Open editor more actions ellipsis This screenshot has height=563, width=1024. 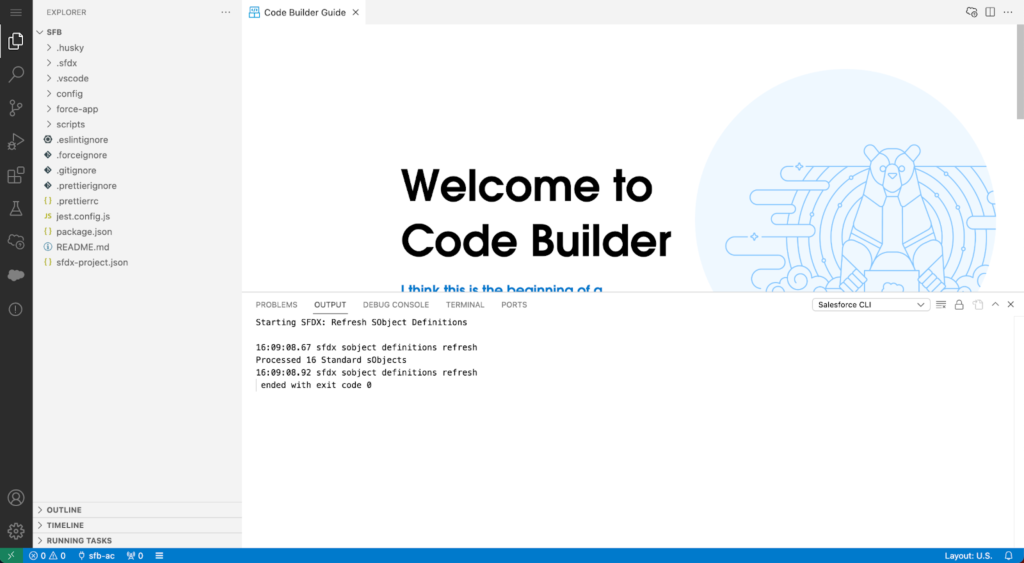pyautogui.click(x=1008, y=12)
